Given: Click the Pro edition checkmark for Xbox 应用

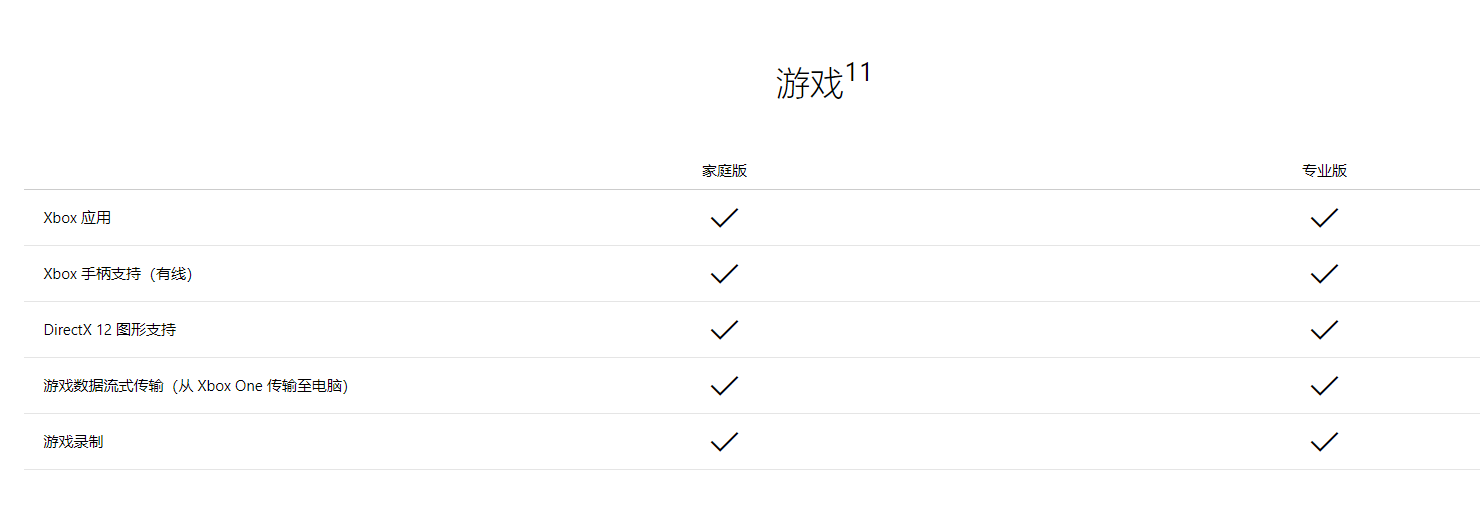Looking at the screenshot, I should point(1324,218).
